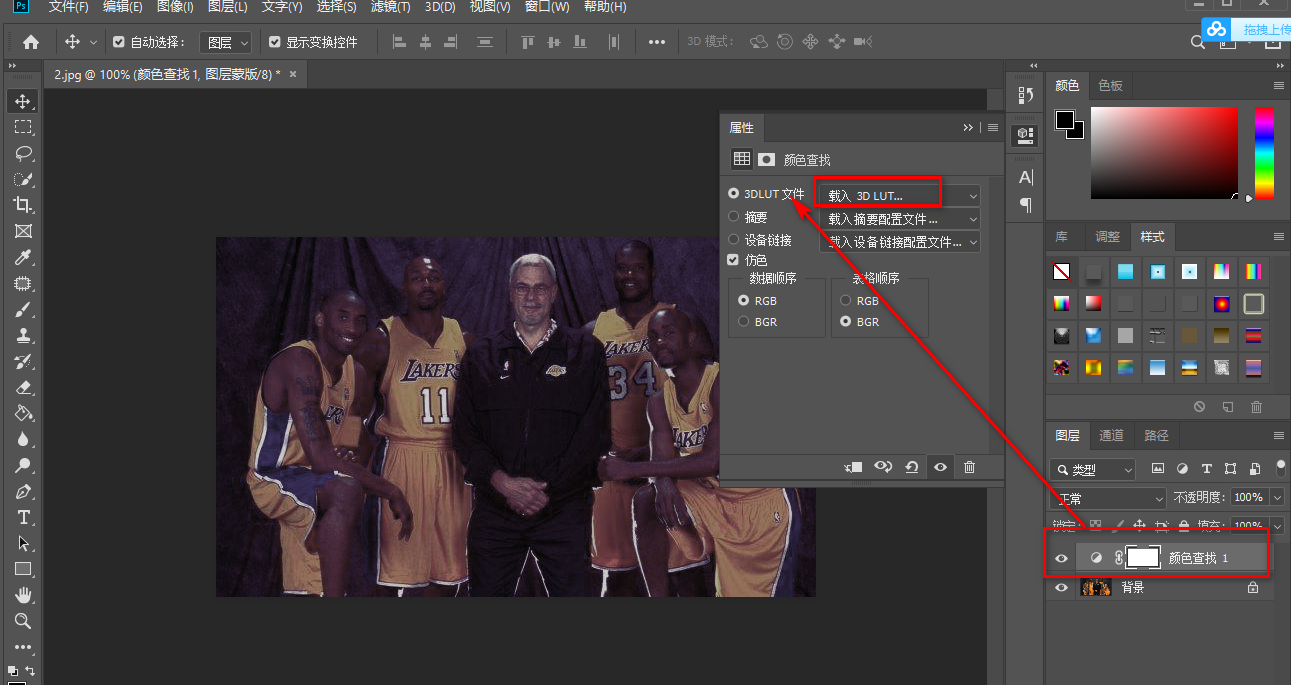Toggle the Auto-Select (自动选择) checkbox

point(119,42)
